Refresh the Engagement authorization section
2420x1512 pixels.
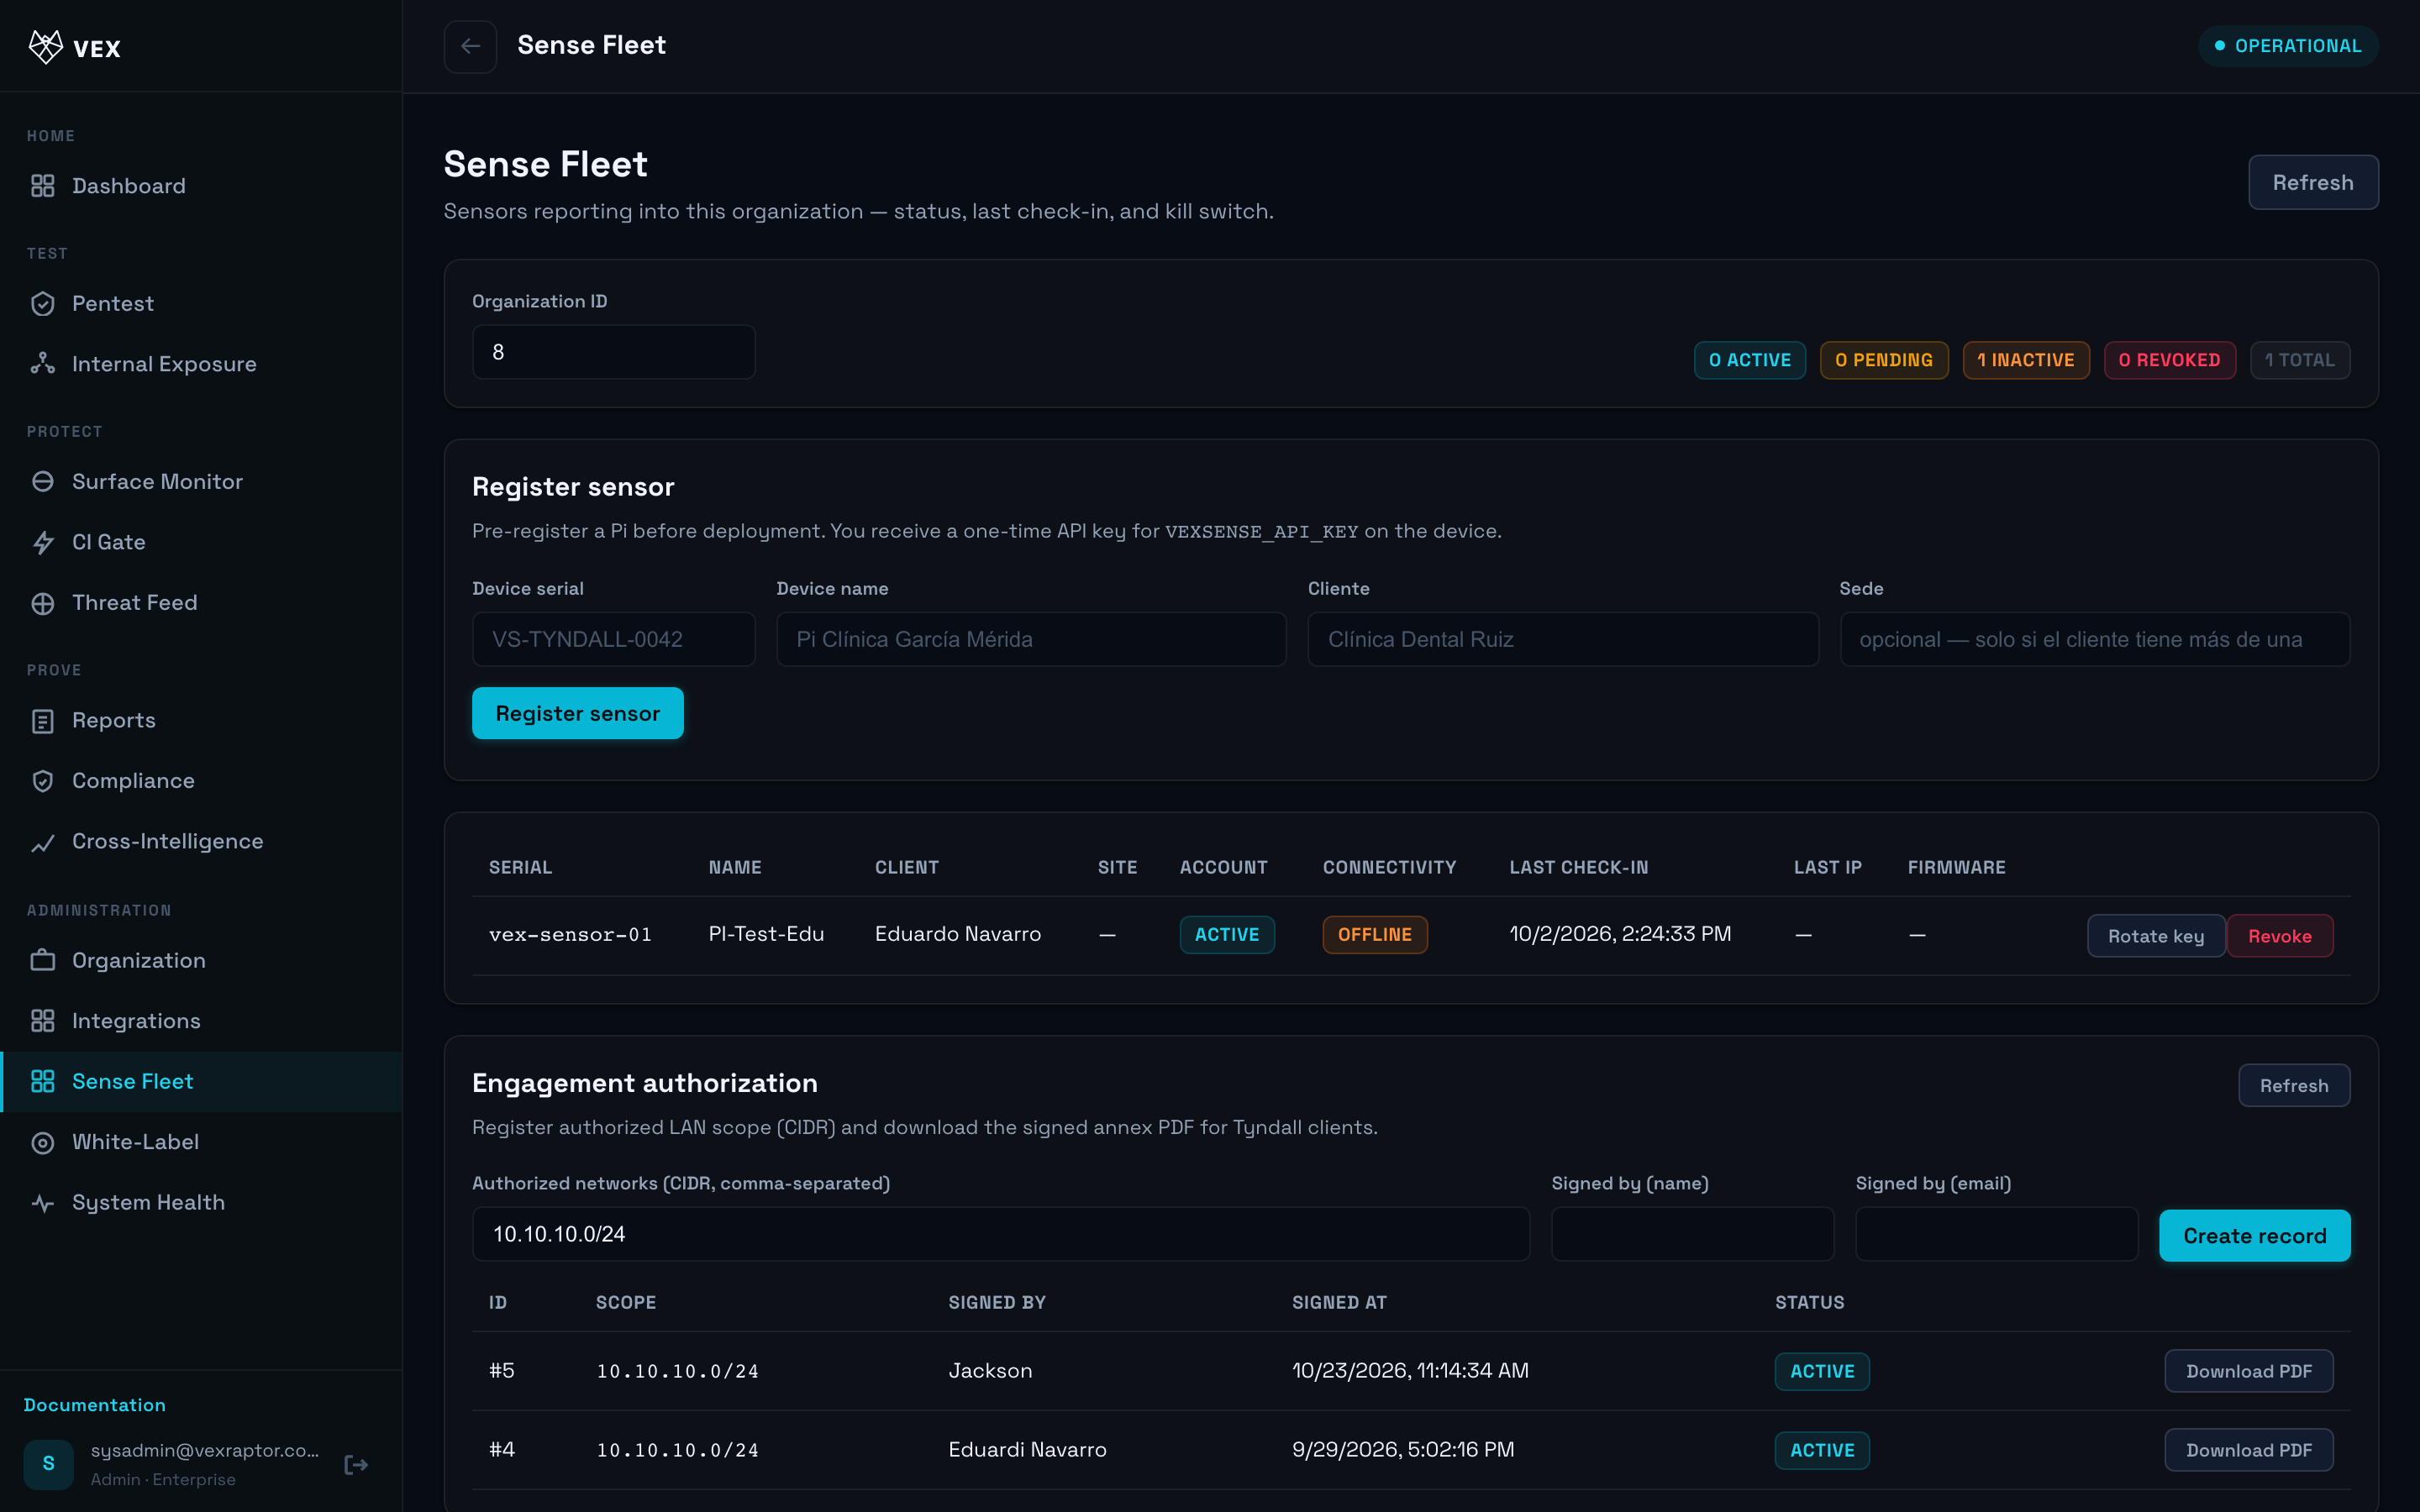tap(2294, 1086)
